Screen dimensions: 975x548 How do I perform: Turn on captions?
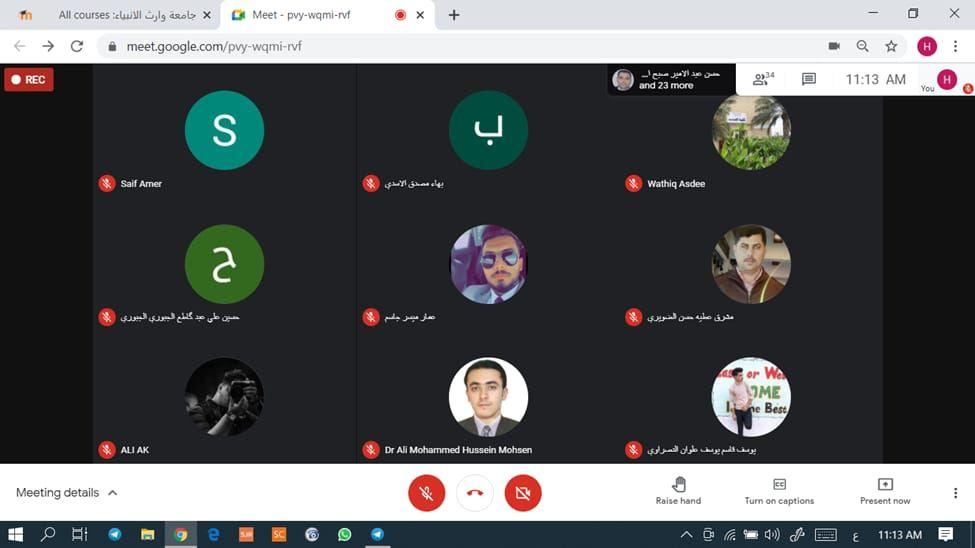[x=779, y=485]
